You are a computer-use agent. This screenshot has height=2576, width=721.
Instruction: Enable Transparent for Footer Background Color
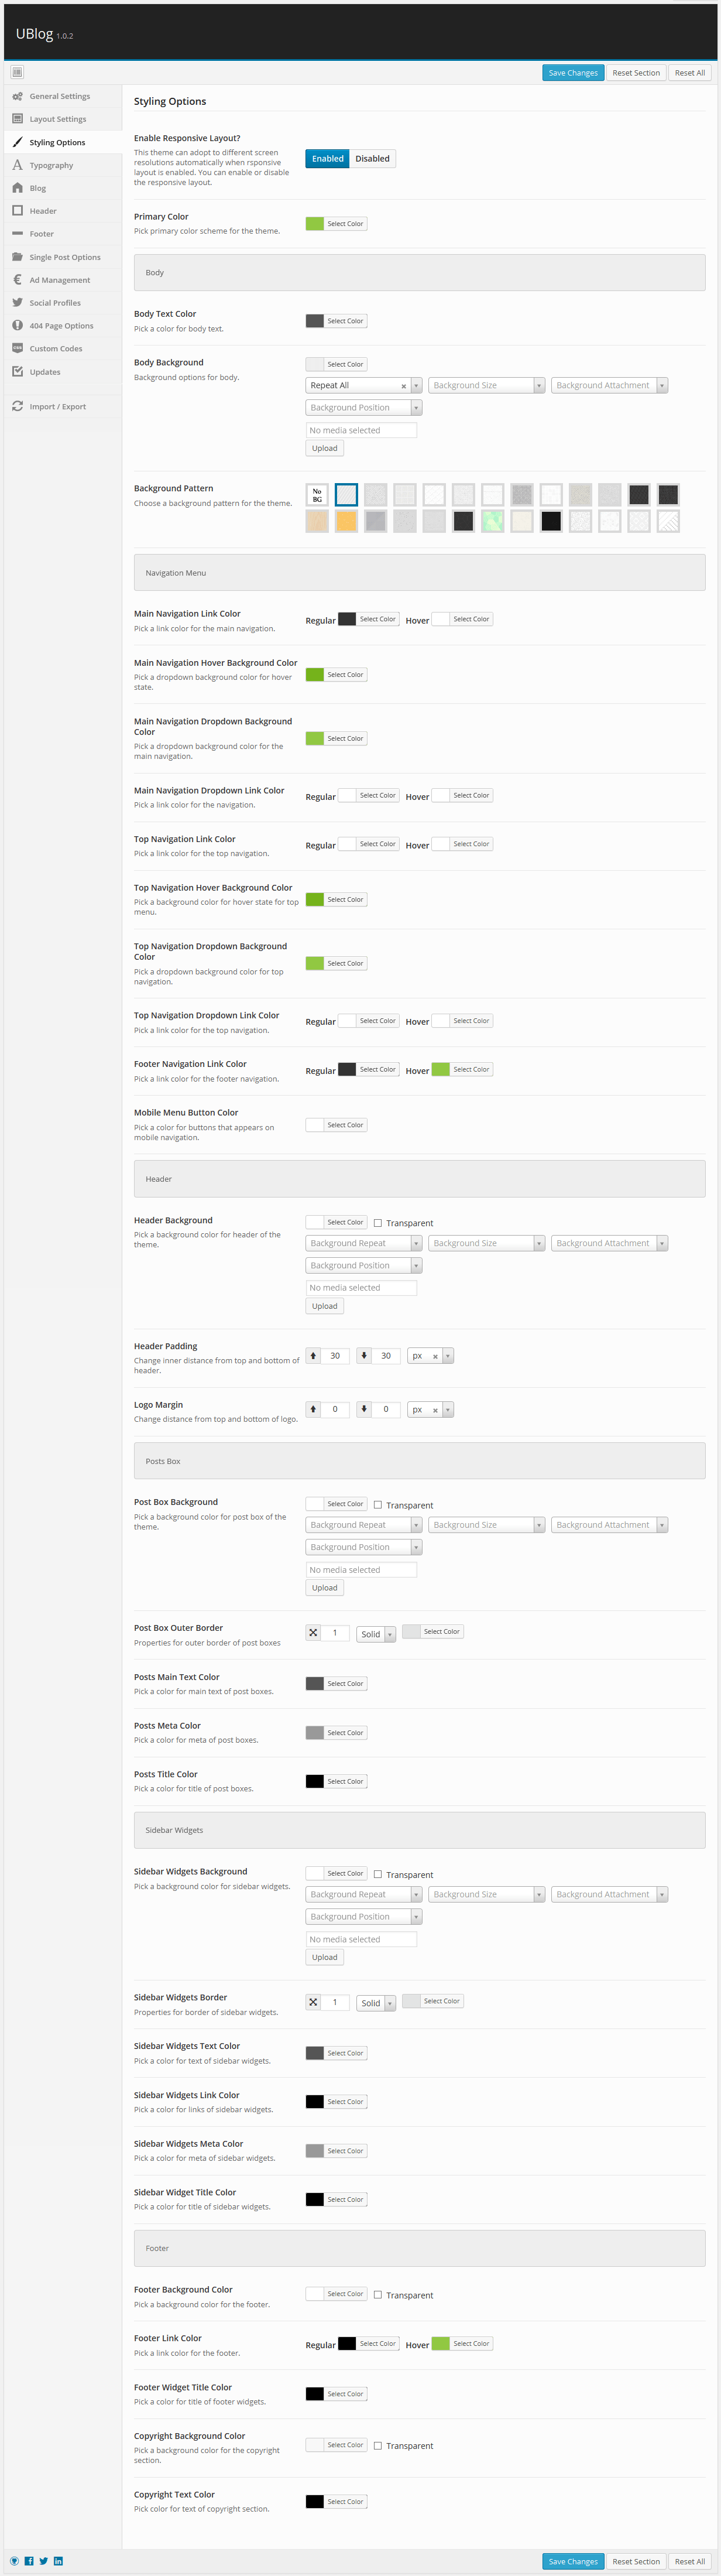(378, 2295)
